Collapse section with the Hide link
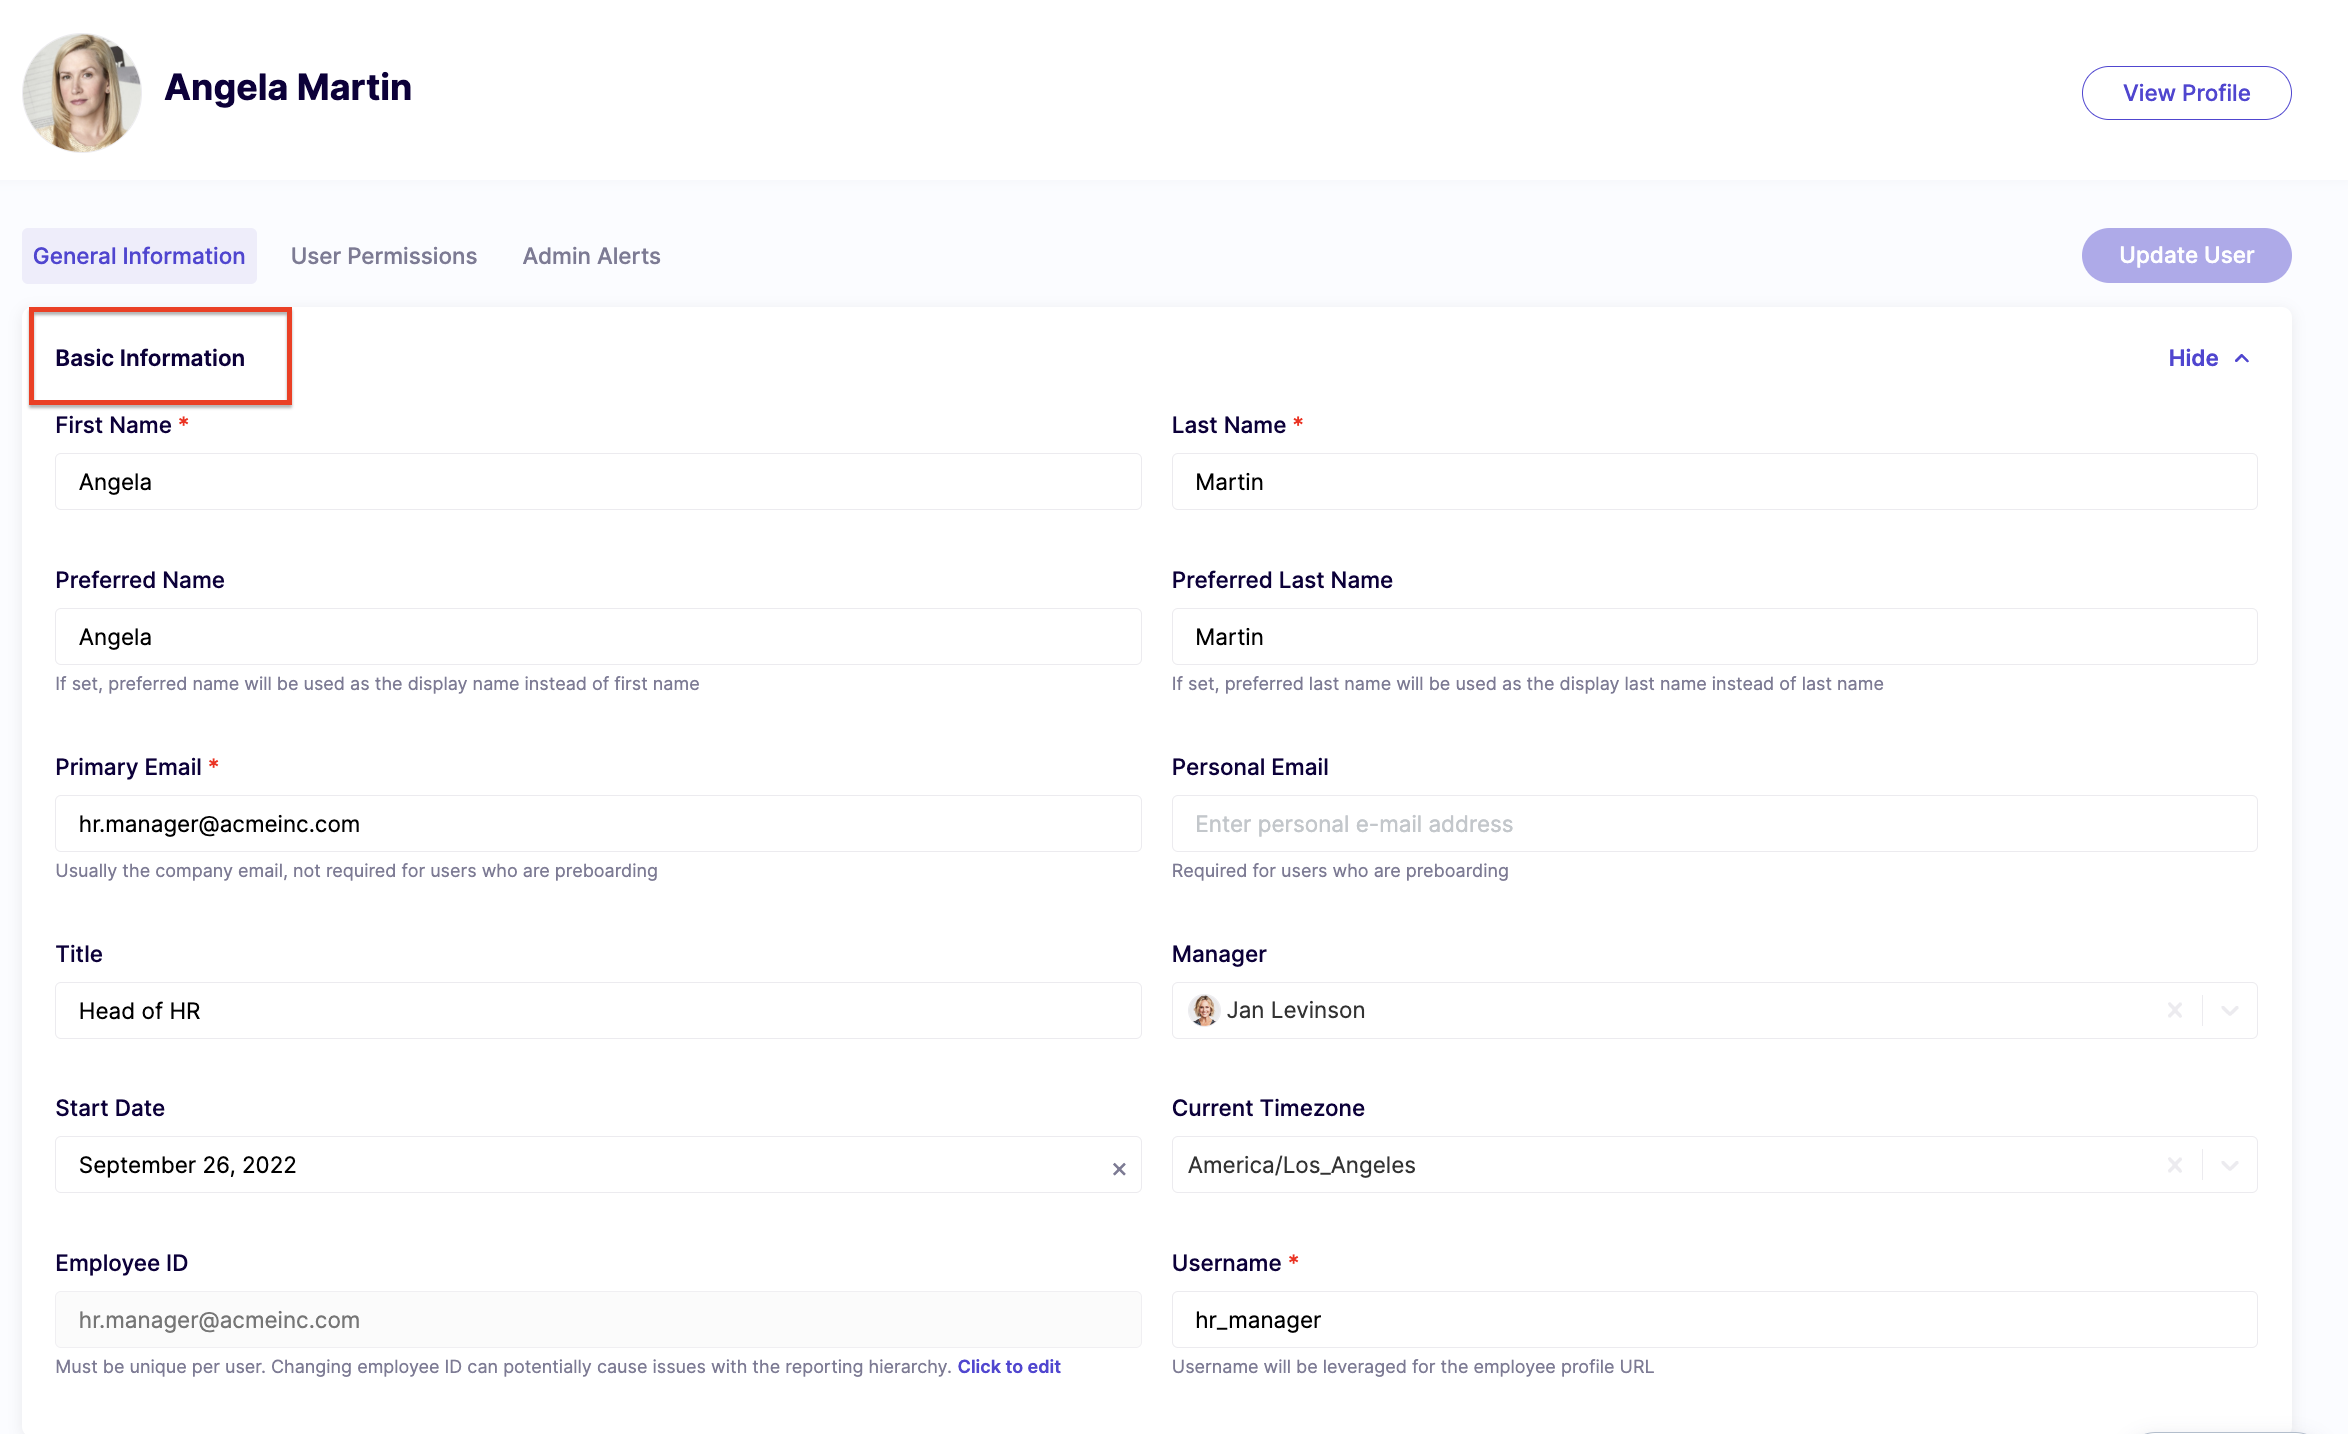Screen dimensions: 2348x1434 2193,358
